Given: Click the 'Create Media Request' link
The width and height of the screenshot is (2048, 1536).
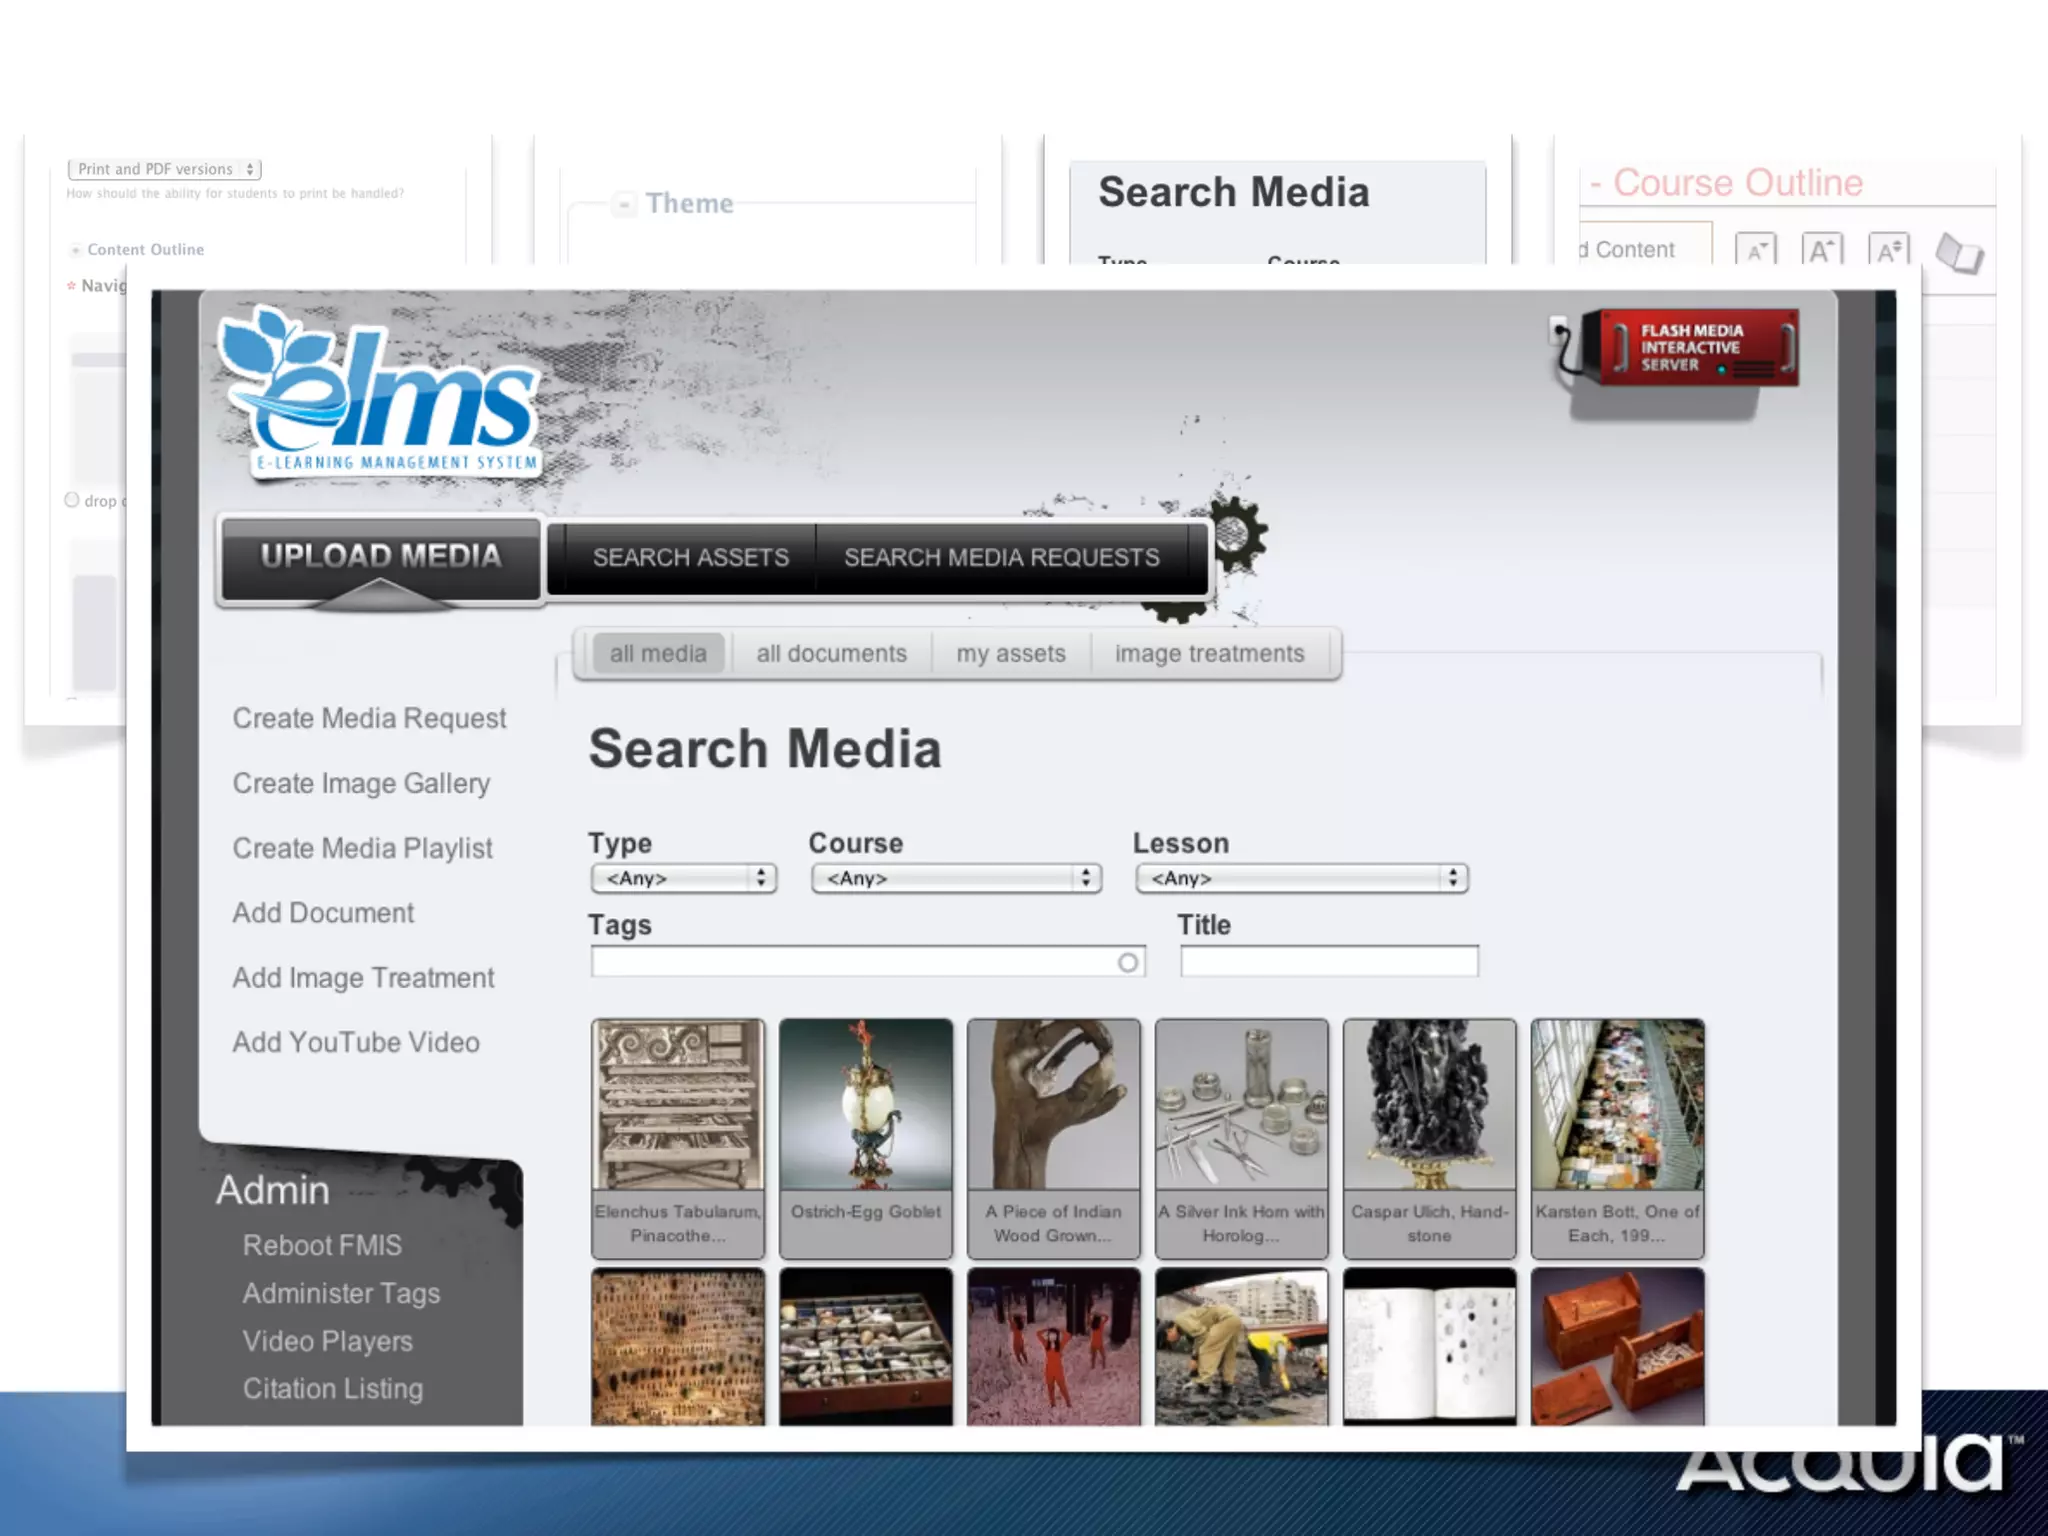Looking at the screenshot, I should 369,718.
